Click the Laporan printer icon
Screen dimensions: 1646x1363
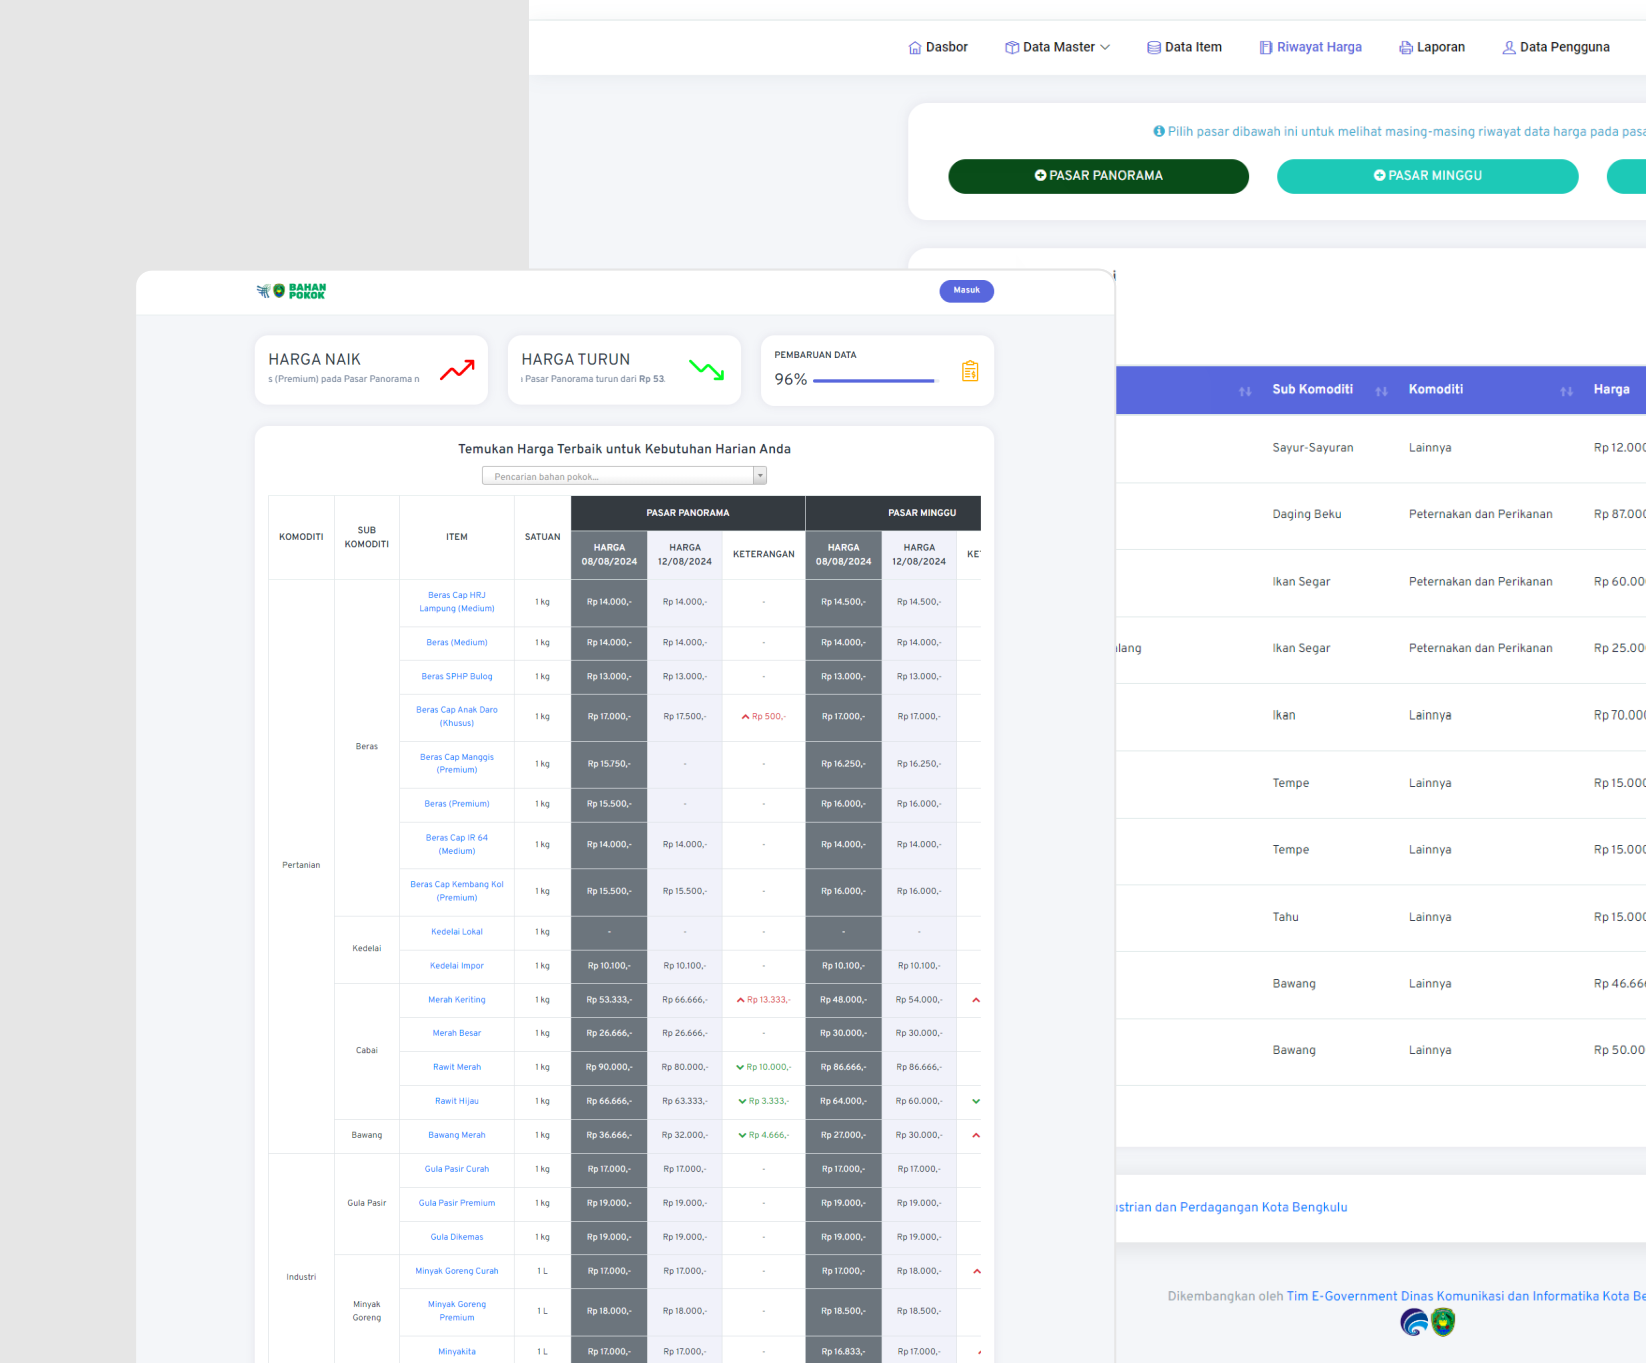[x=1406, y=47]
